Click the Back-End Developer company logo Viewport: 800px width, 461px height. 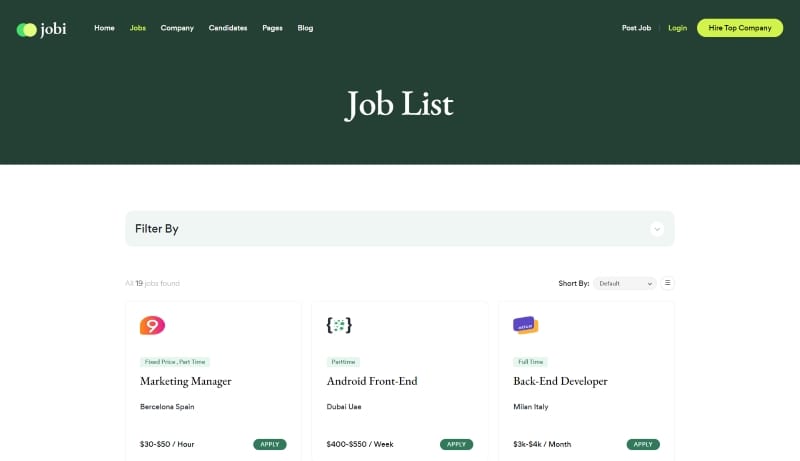(x=526, y=325)
